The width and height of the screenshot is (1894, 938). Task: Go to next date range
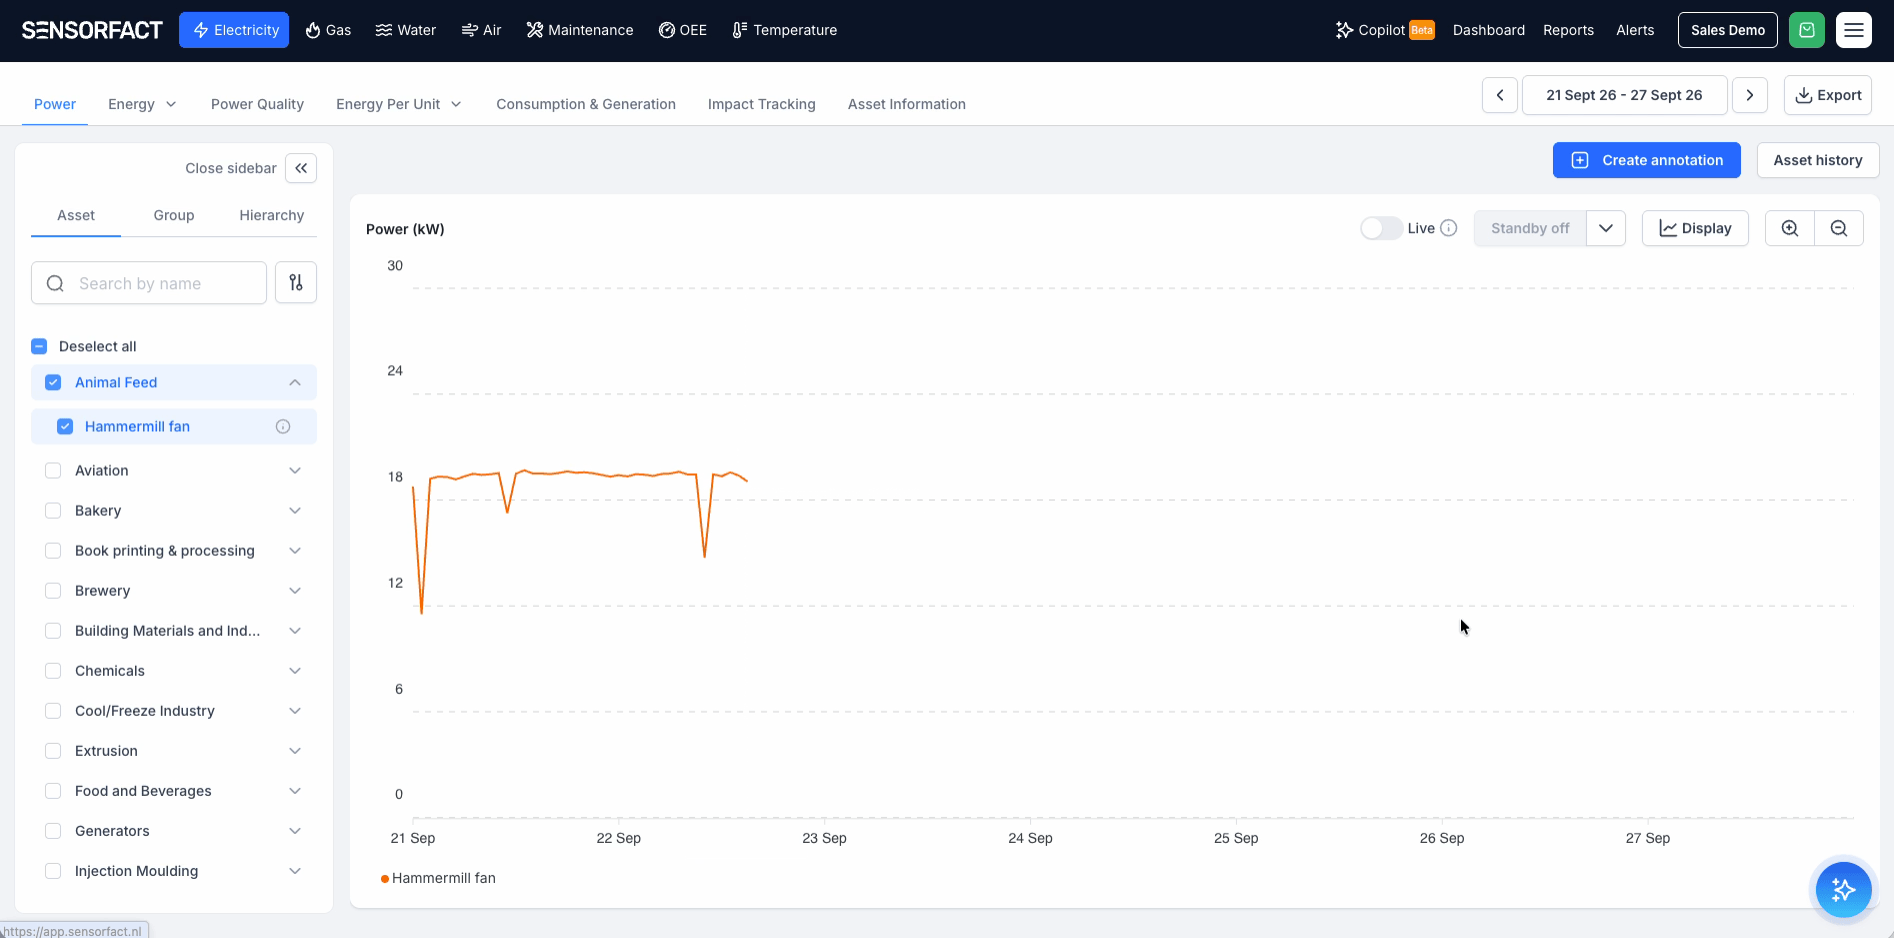click(x=1750, y=95)
